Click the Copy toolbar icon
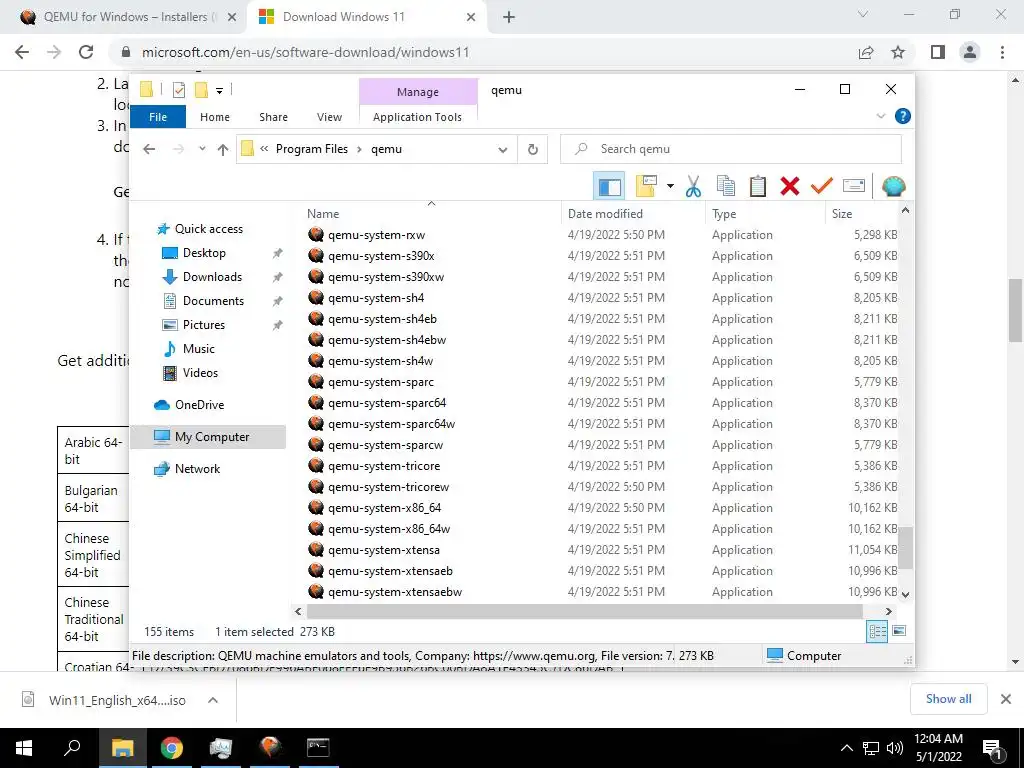The width and height of the screenshot is (1024, 768). point(726,187)
